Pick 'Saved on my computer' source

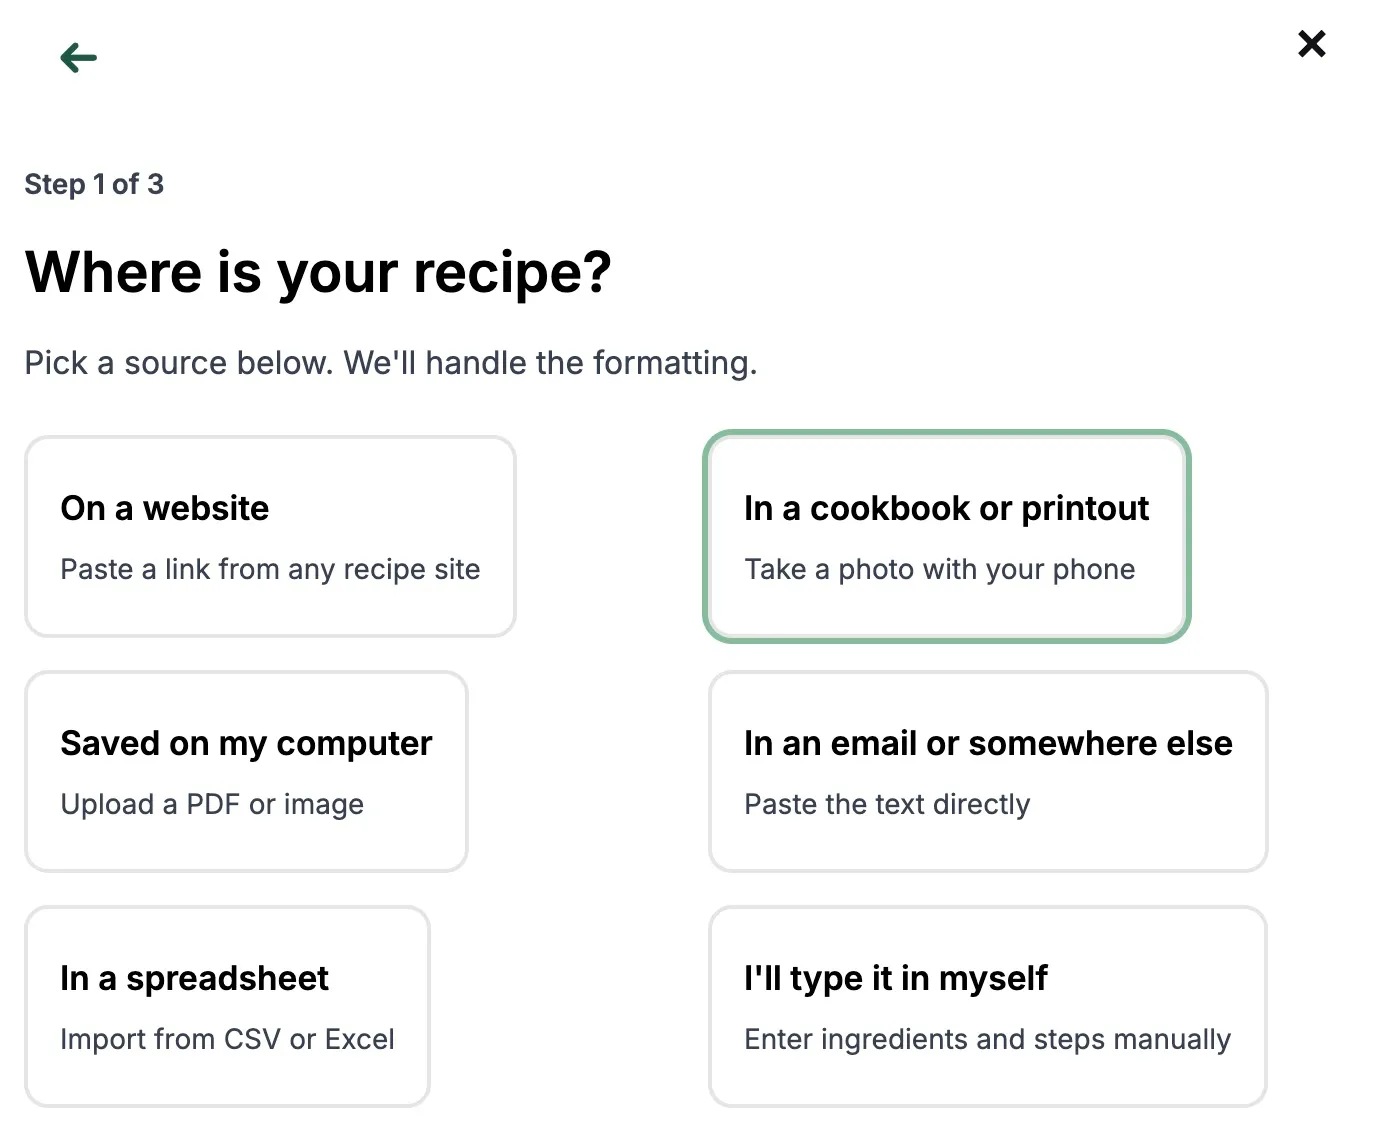point(246,771)
